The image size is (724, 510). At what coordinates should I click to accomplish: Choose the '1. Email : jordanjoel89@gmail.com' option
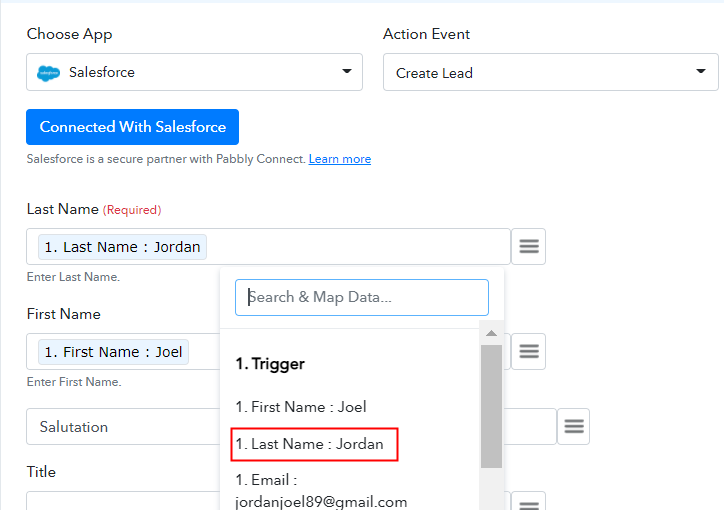click(321, 491)
